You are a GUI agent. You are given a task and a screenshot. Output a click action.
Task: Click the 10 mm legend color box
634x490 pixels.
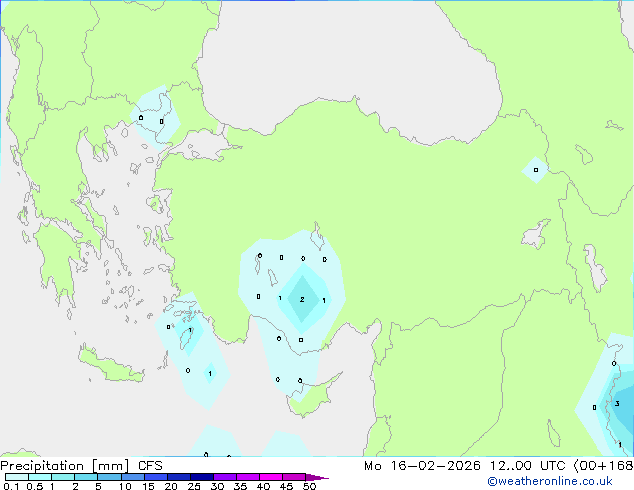coord(132,477)
